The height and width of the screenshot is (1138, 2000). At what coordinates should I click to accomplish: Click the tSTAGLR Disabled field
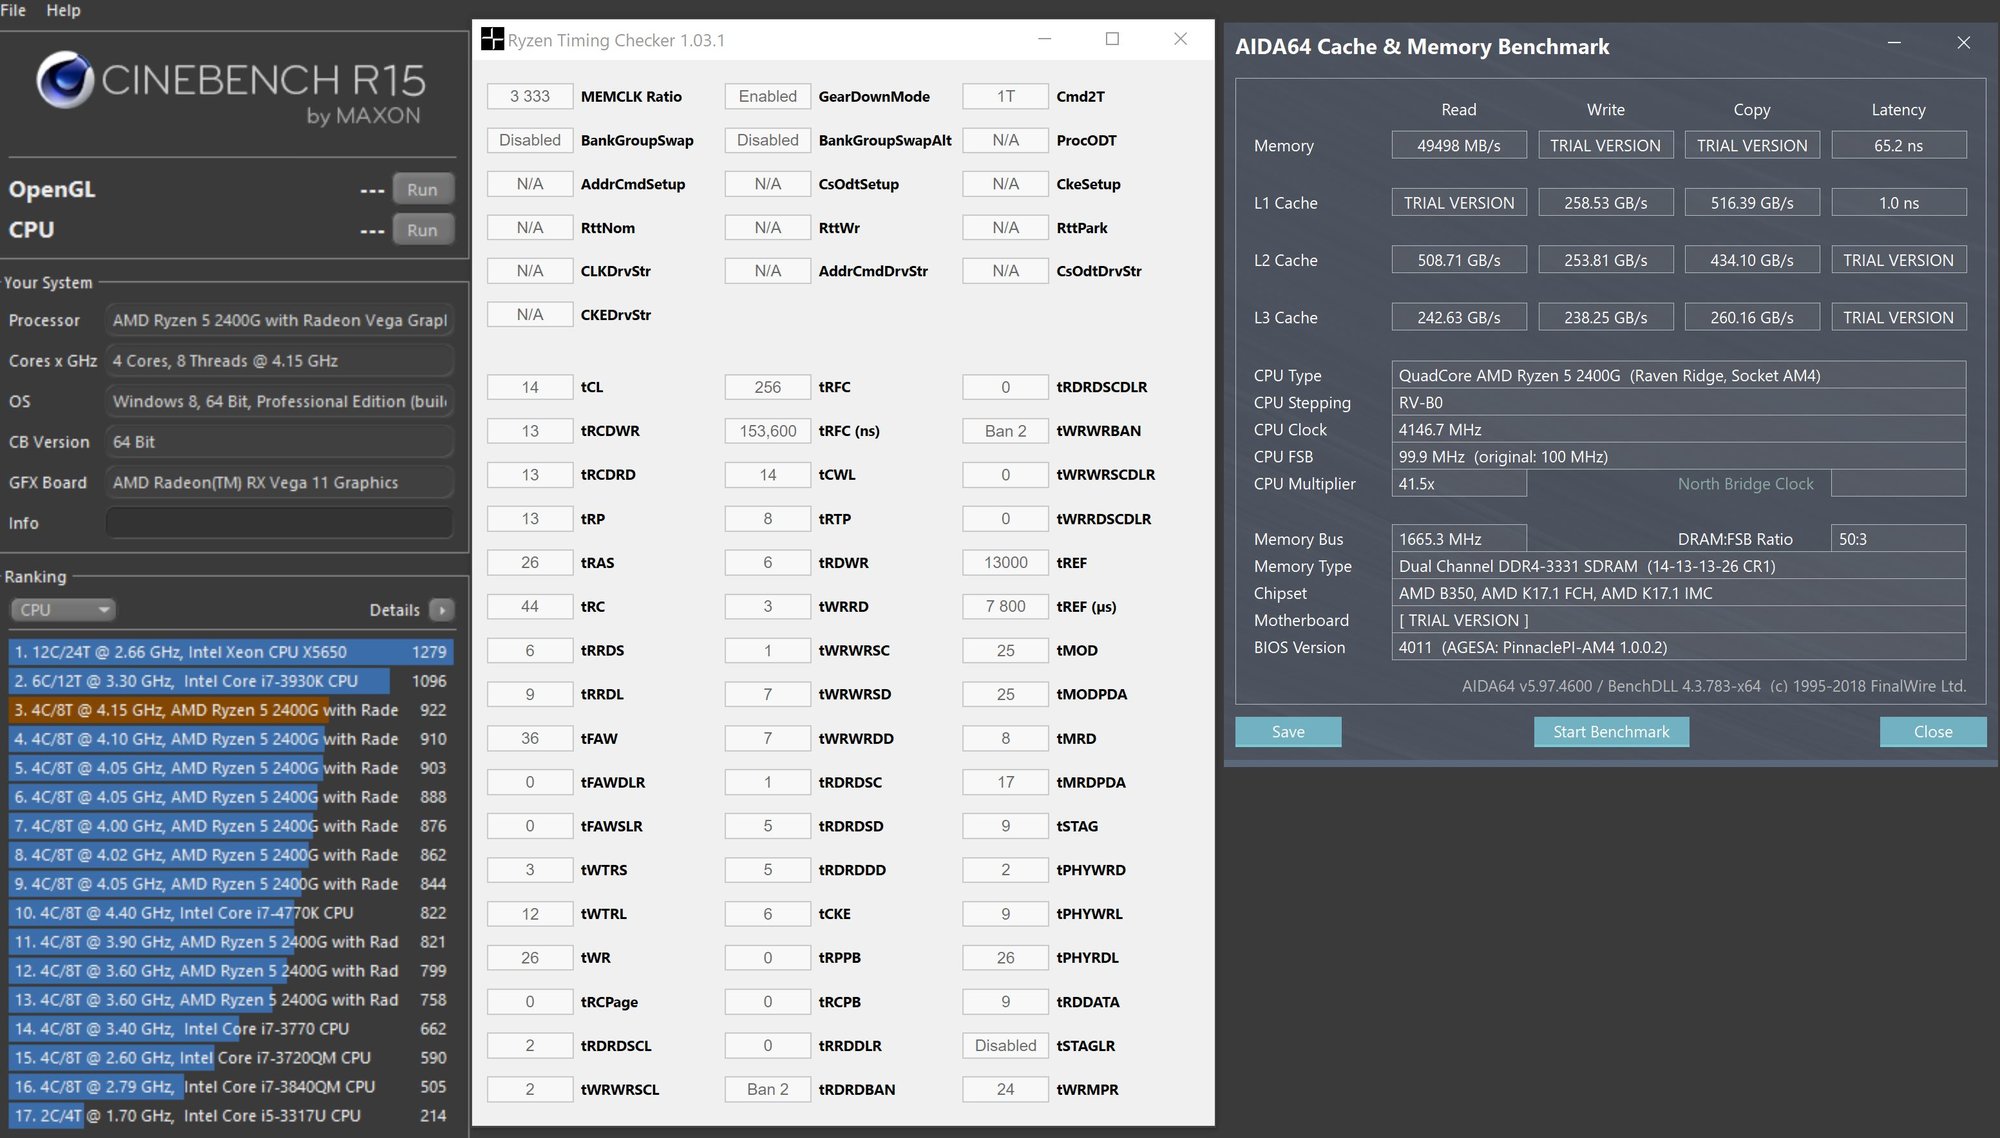point(1006,1045)
